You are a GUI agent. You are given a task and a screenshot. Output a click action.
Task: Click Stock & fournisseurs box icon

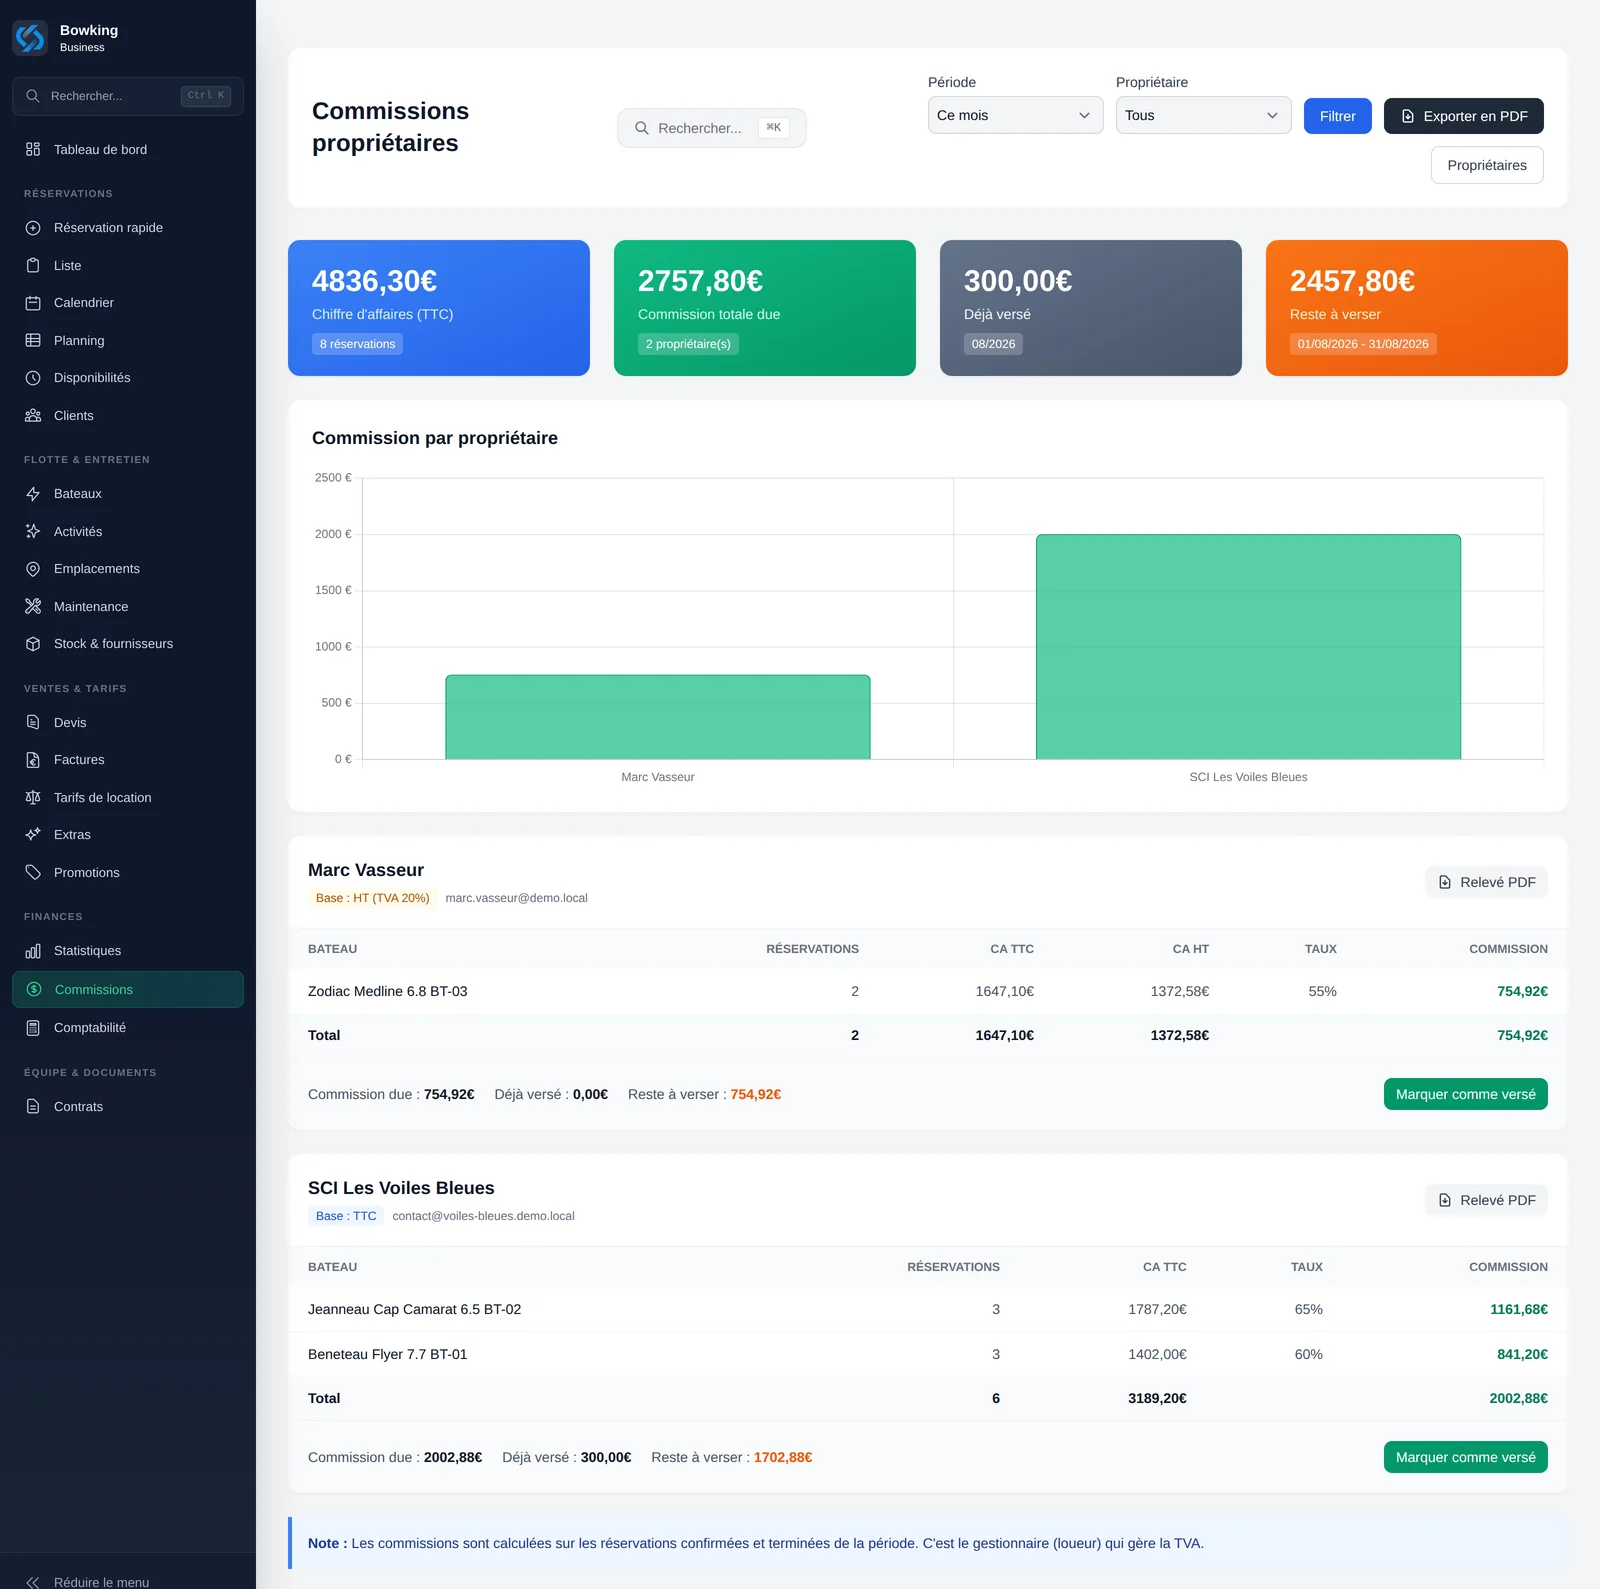(33, 644)
